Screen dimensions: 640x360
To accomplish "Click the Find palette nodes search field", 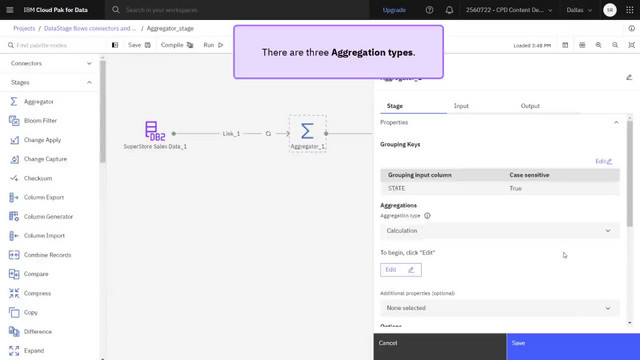I will click(53, 45).
